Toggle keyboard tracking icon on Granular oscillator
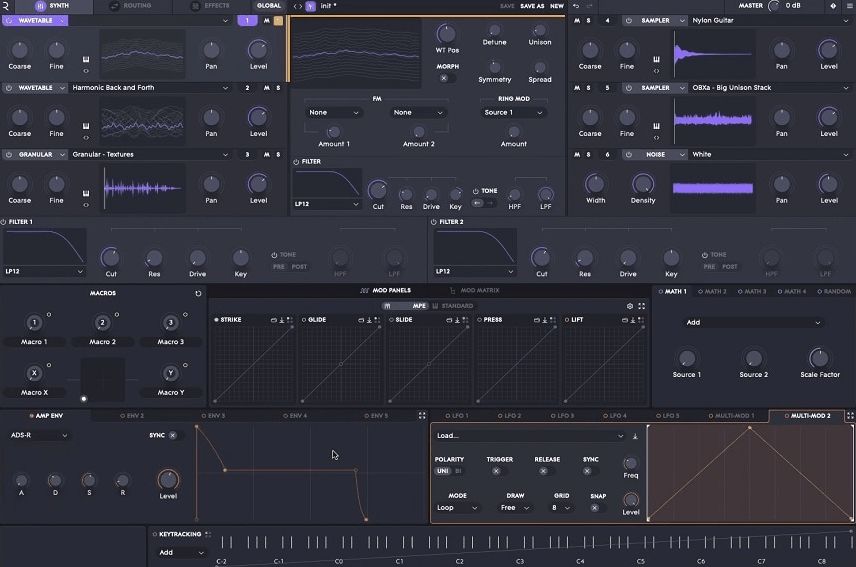Screen dimensions: 856x567 point(86,193)
